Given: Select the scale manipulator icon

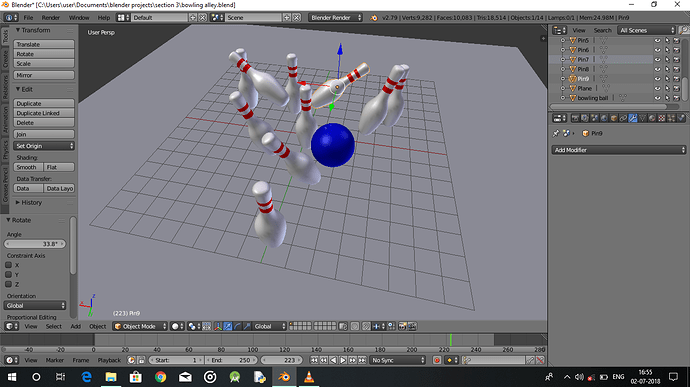Looking at the screenshot, I should (247, 326).
